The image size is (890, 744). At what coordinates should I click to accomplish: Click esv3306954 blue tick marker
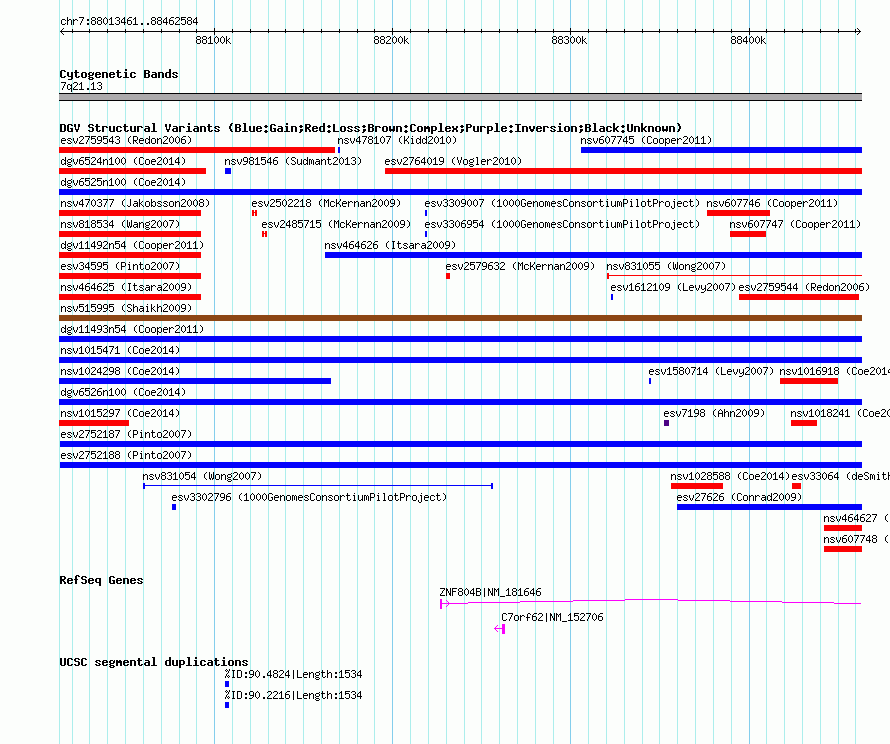426,234
